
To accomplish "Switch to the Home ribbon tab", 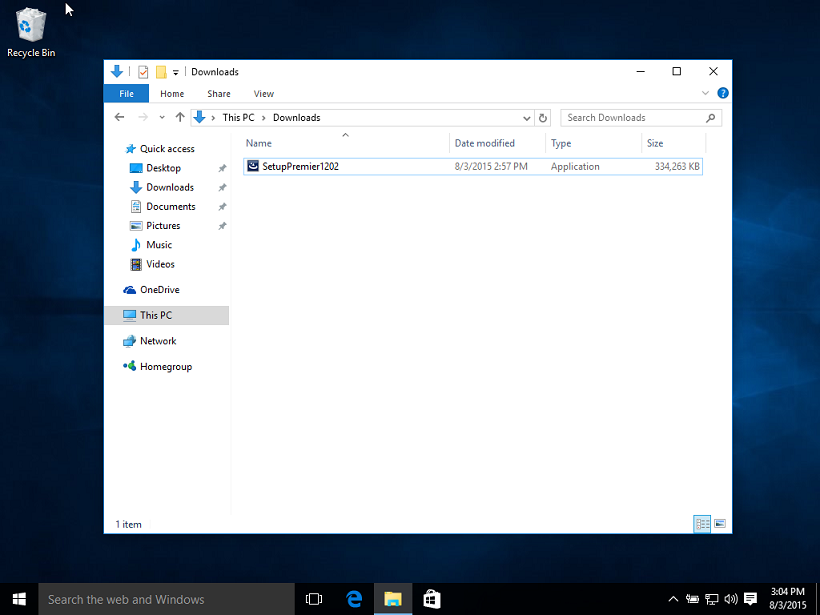I will [172, 94].
